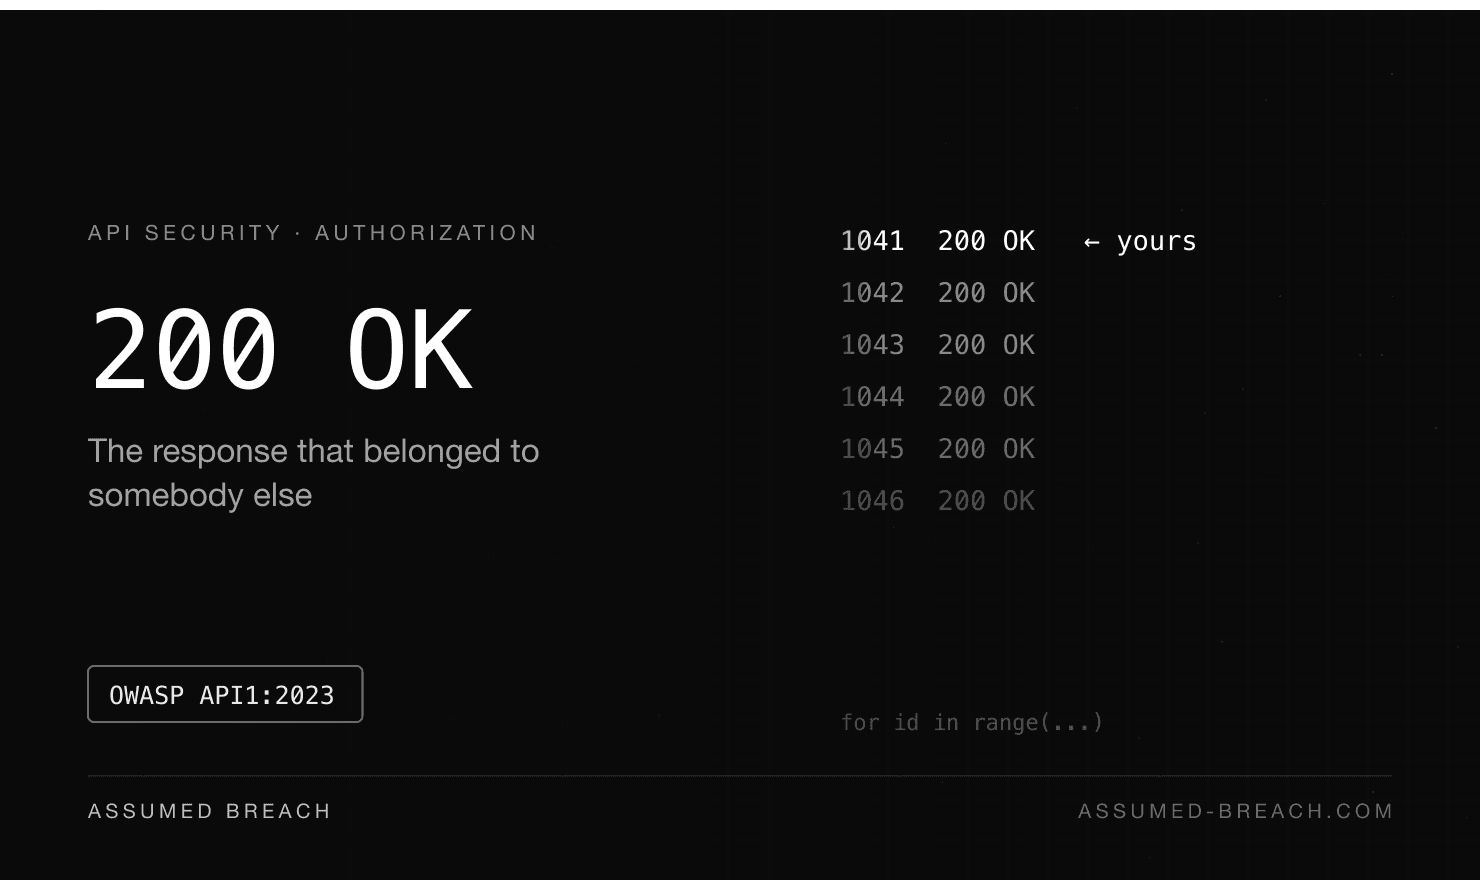The height and width of the screenshot is (880, 1480).
Task: Click the horizontal footer divider line
Action: click(740, 775)
